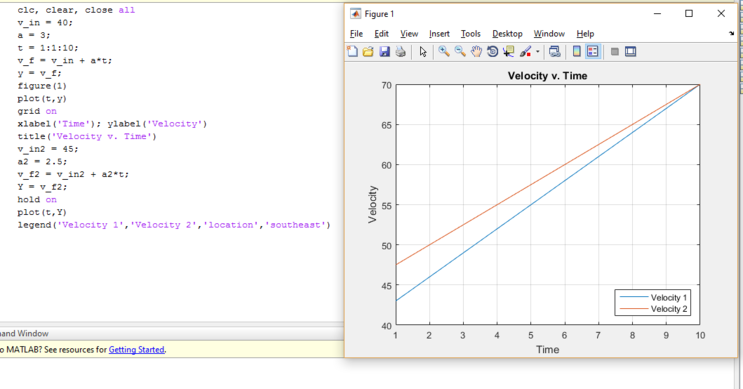Open the Edit menu in Figure 1
743x389 pixels.
pos(381,34)
